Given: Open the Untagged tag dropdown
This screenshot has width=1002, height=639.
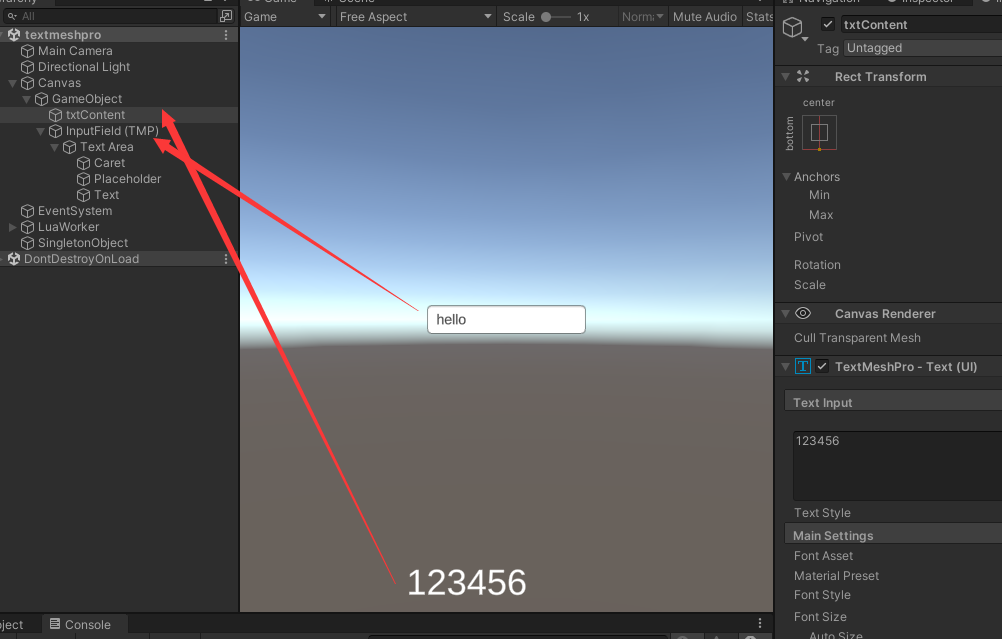Looking at the screenshot, I should [920, 48].
